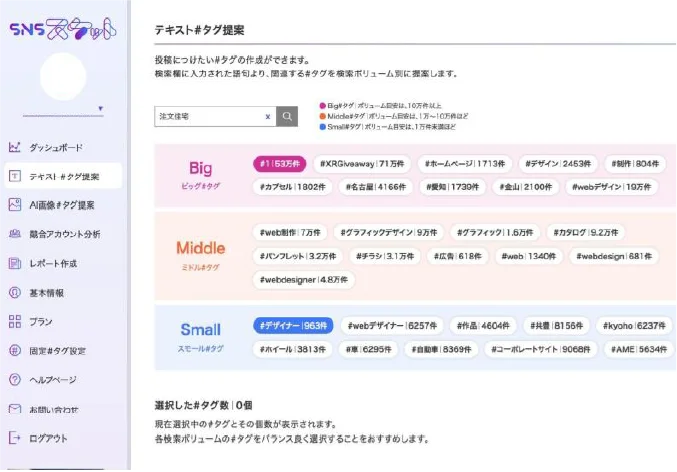677x472 pixels.
Task: Expand the account dropdown arrow under avatar
Action: [101, 108]
